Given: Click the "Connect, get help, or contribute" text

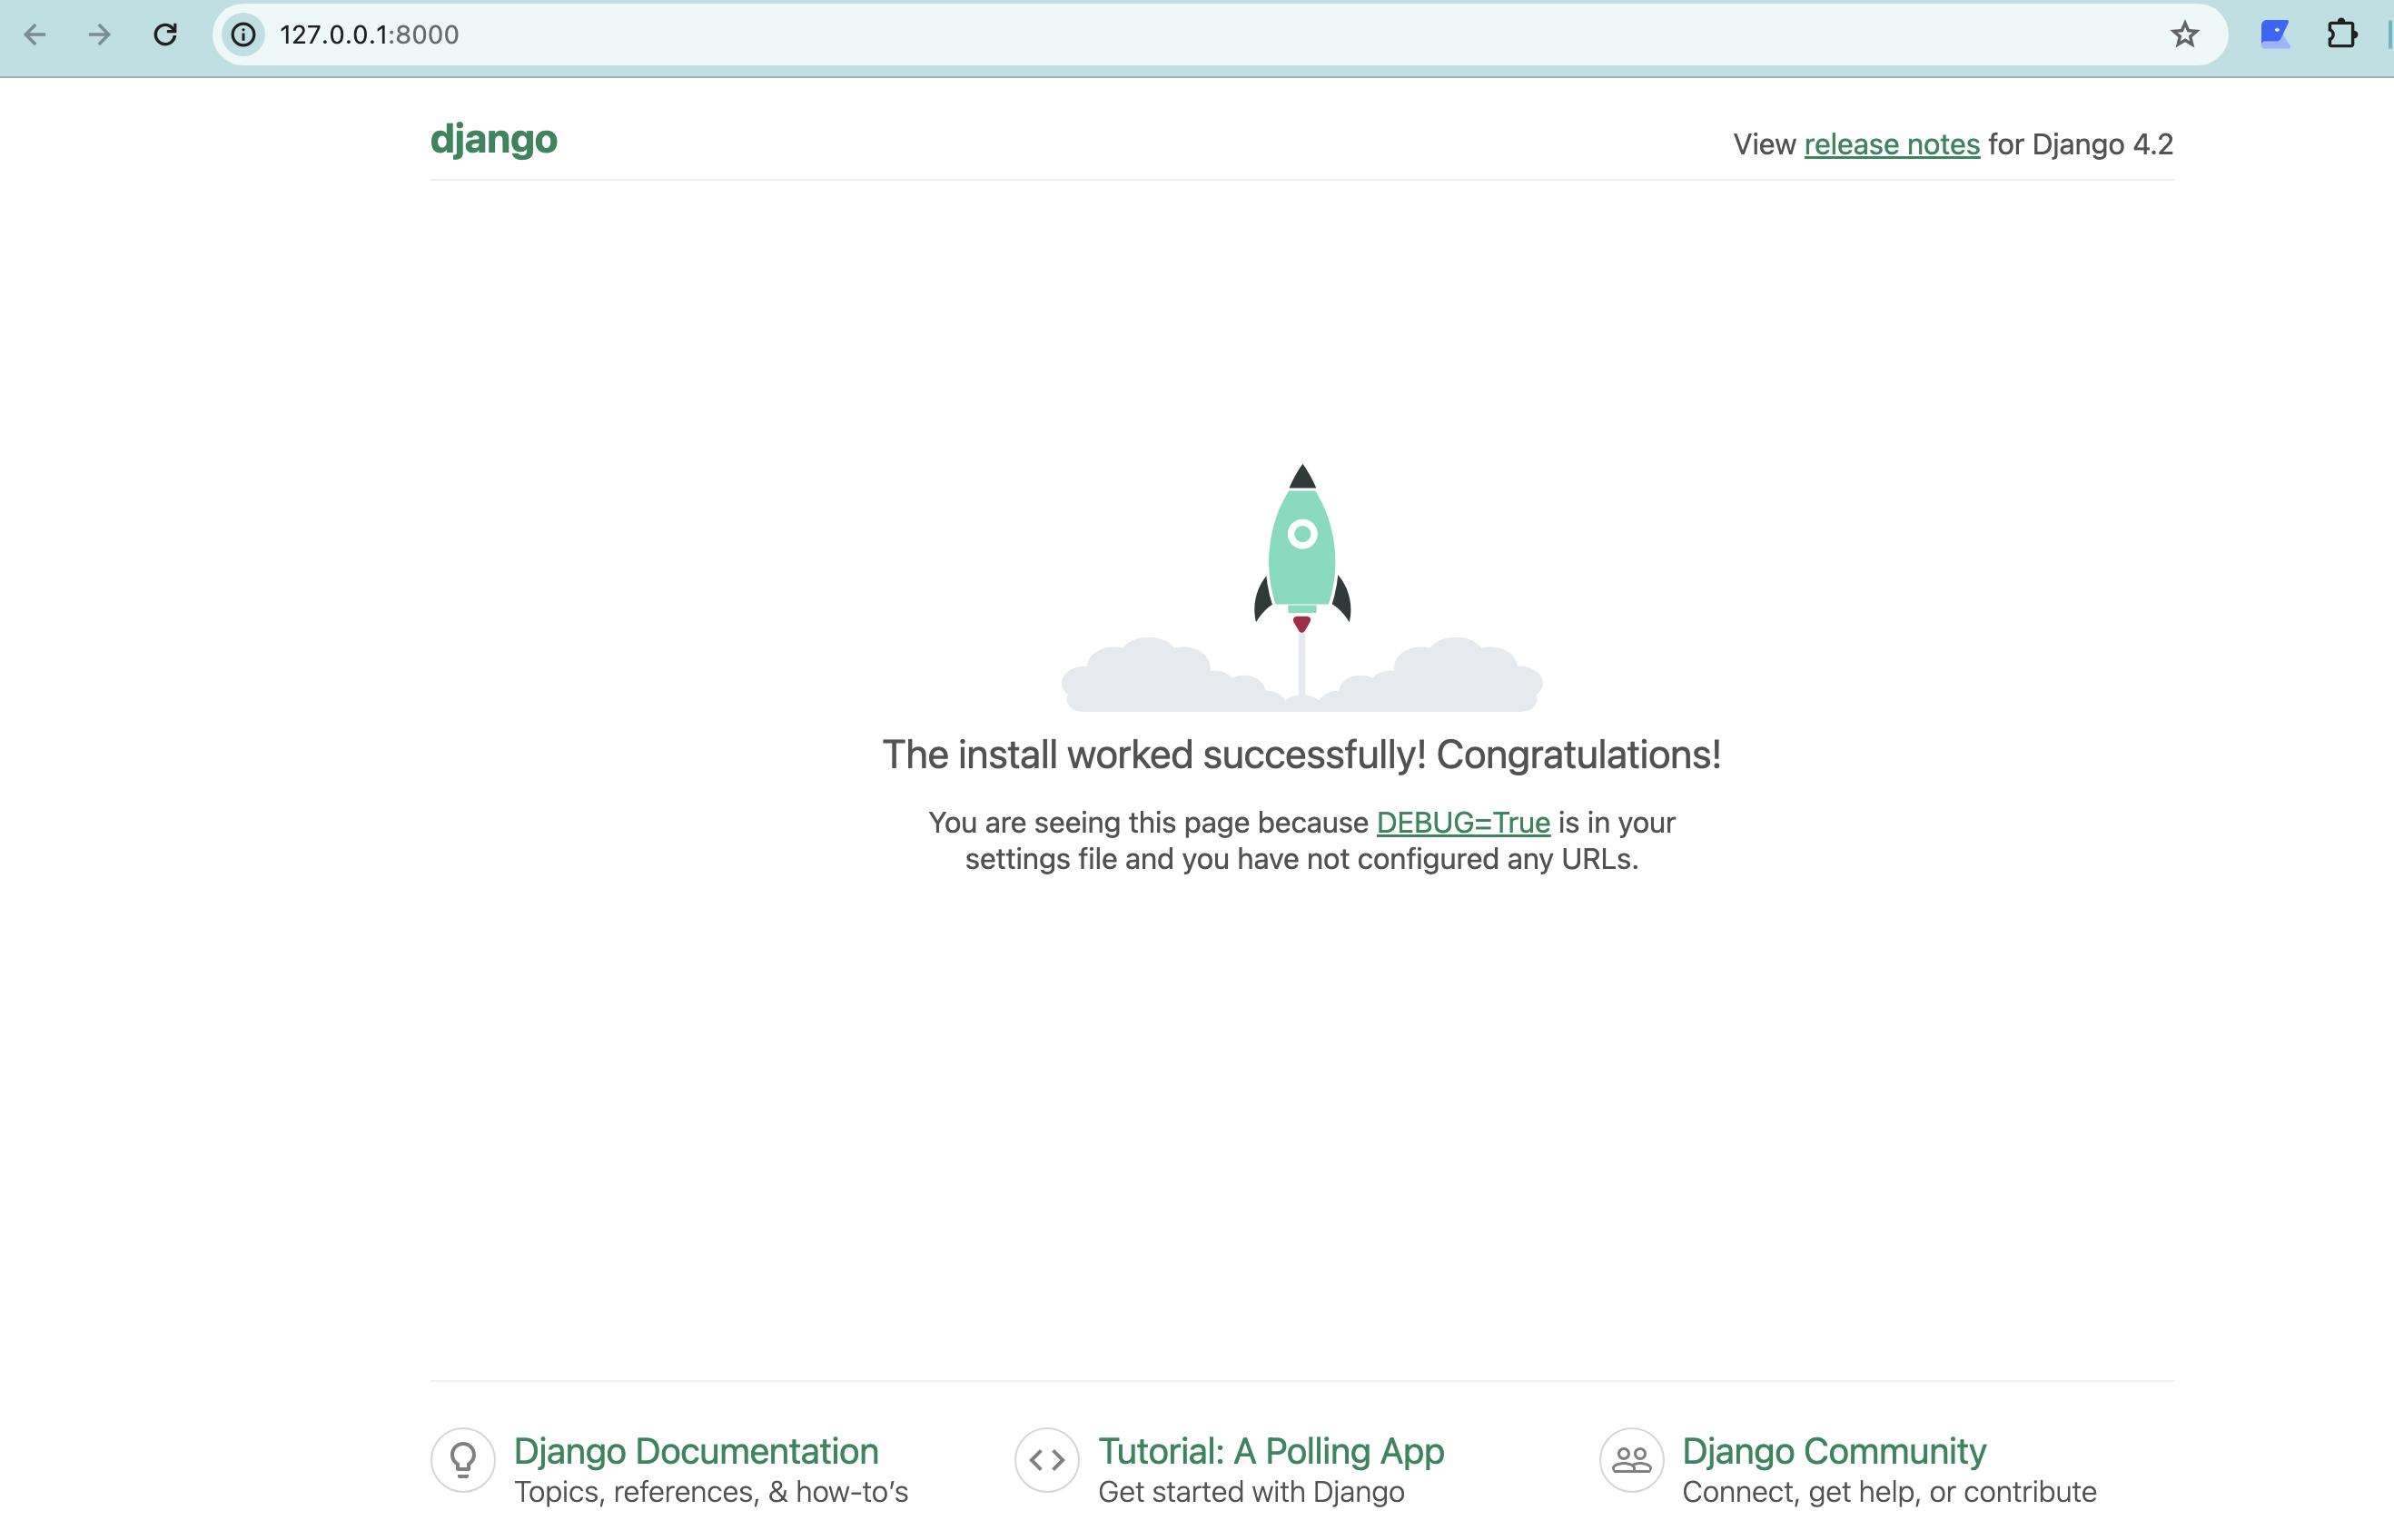Looking at the screenshot, I should tap(1889, 1492).
